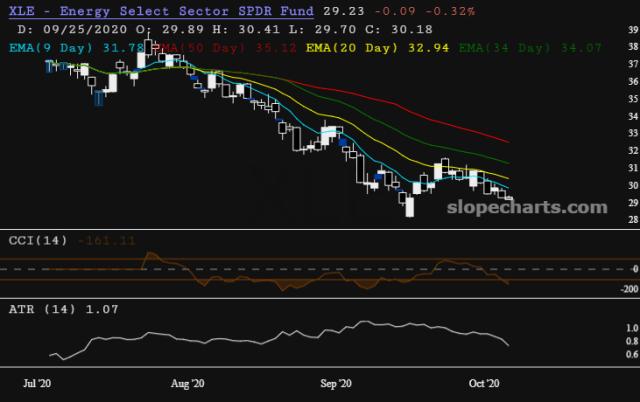Click the CCI -200 axis label
This screenshot has width=640, height=402.
pos(629,289)
